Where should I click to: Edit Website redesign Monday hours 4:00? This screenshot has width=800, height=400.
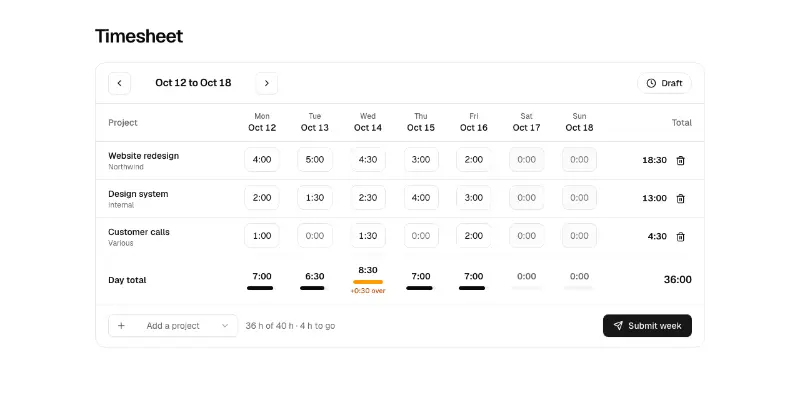pyautogui.click(x=262, y=160)
